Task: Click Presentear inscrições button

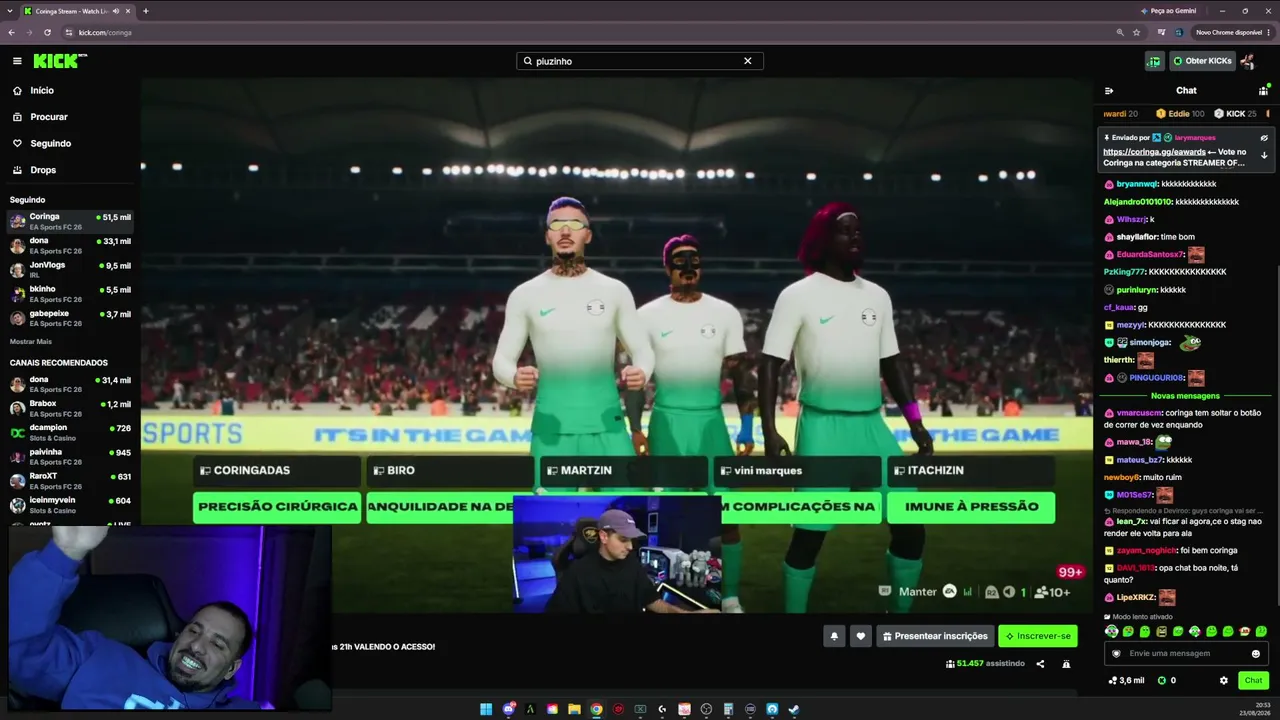Action: coord(935,636)
